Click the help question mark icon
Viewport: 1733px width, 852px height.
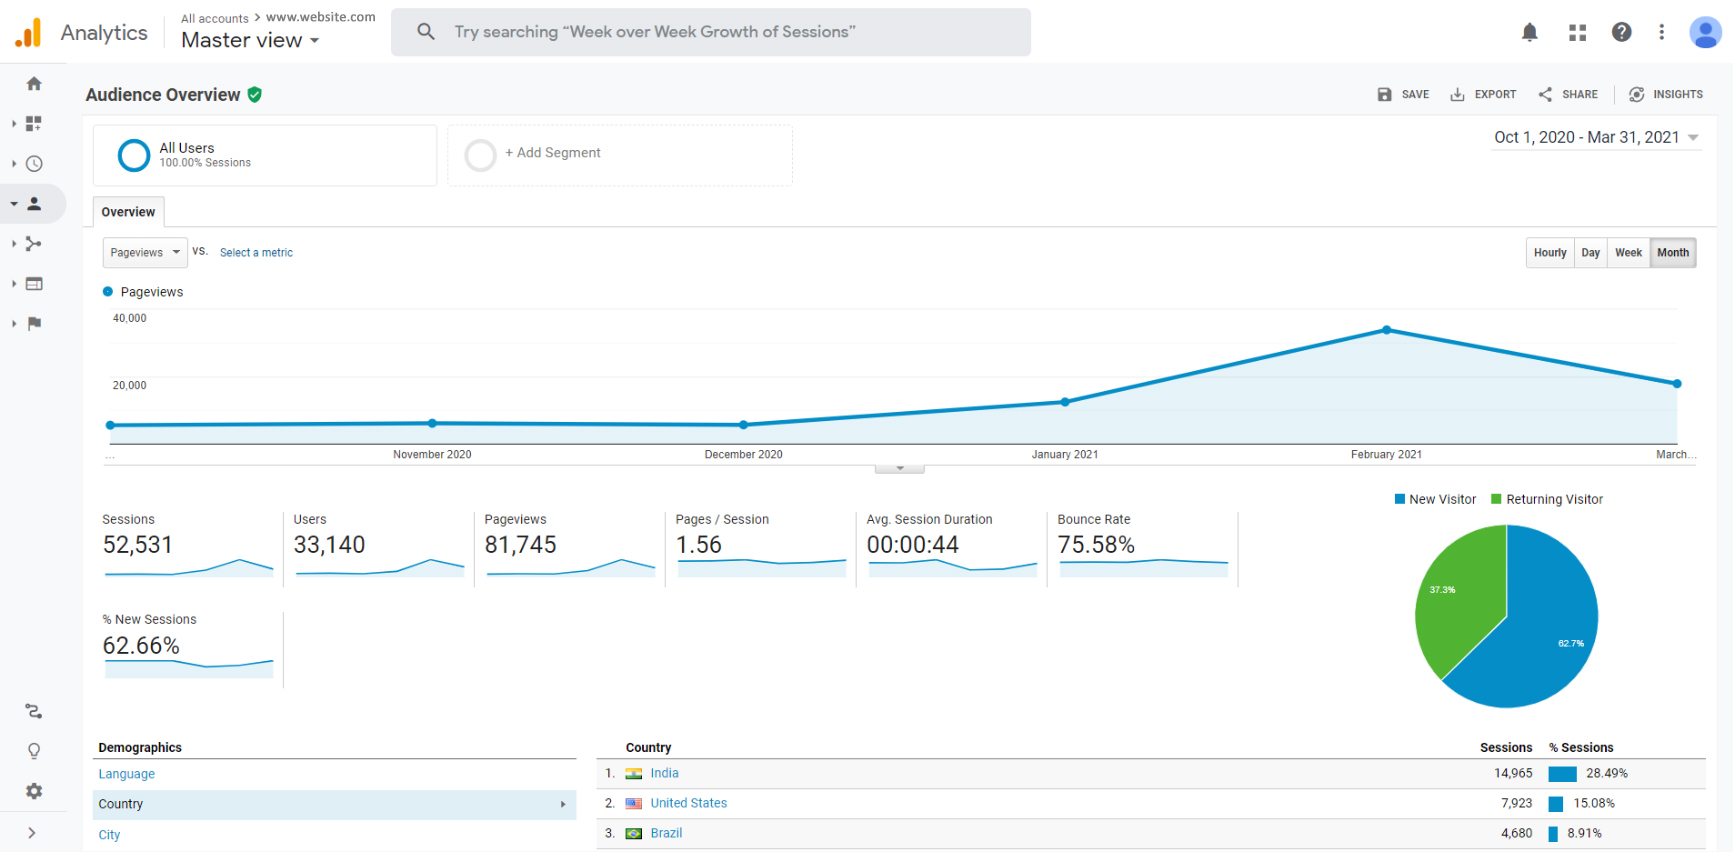[1621, 32]
